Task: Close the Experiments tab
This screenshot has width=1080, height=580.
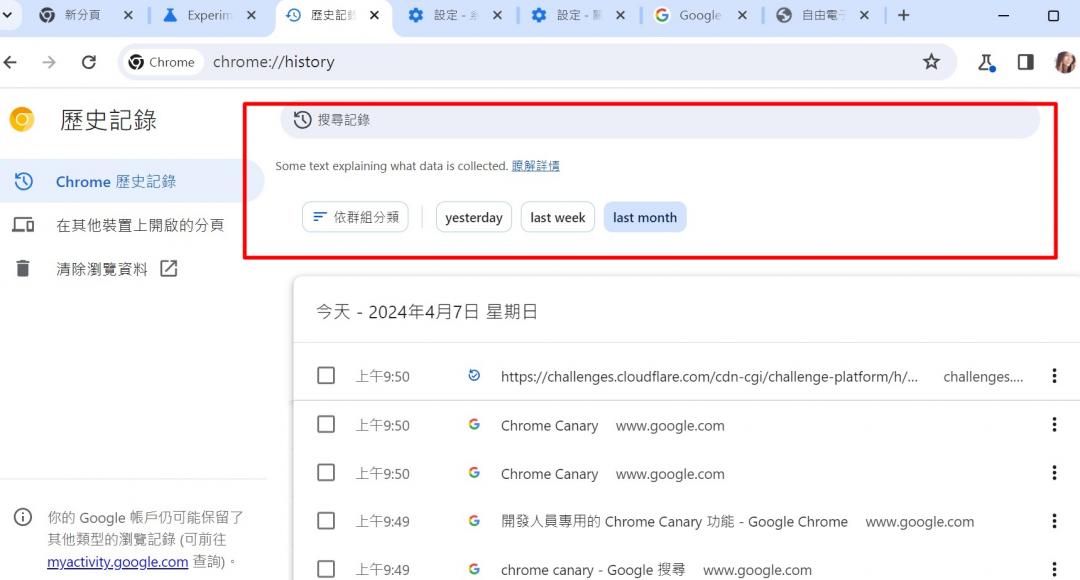Action: click(x=251, y=15)
